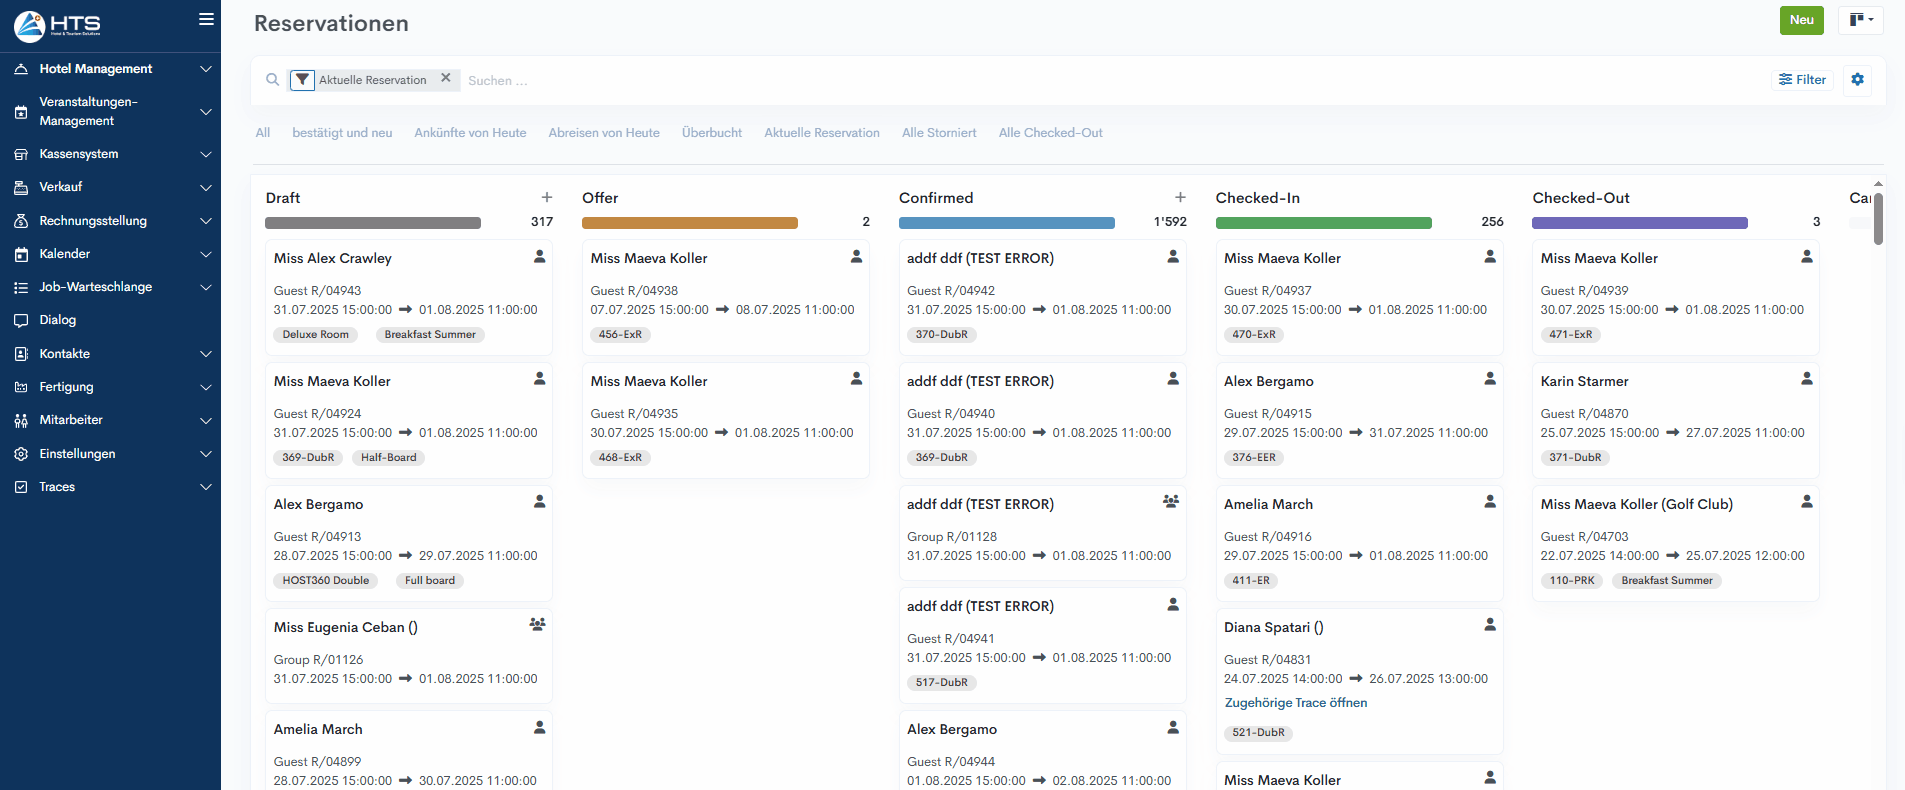
Task: Click the plus icon in Draft column
Action: coord(547,198)
